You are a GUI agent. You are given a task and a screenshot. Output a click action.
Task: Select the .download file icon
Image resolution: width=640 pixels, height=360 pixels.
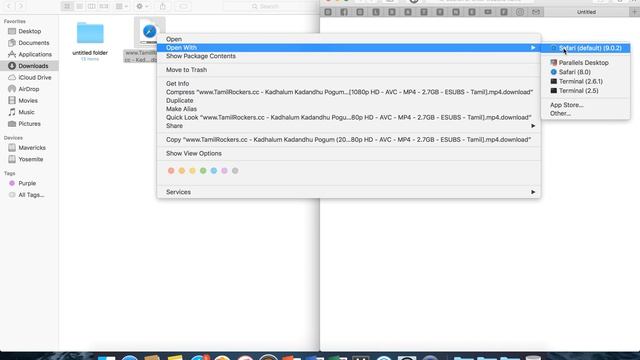click(x=149, y=31)
